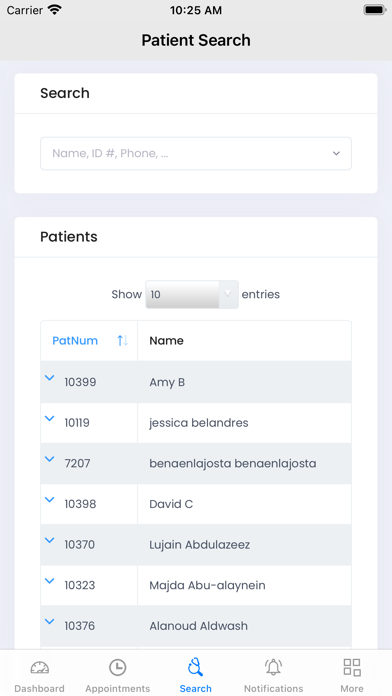The image size is (392, 696).
Task: Focus the Name, ID #, Phone search field
Action: [x=196, y=154]
